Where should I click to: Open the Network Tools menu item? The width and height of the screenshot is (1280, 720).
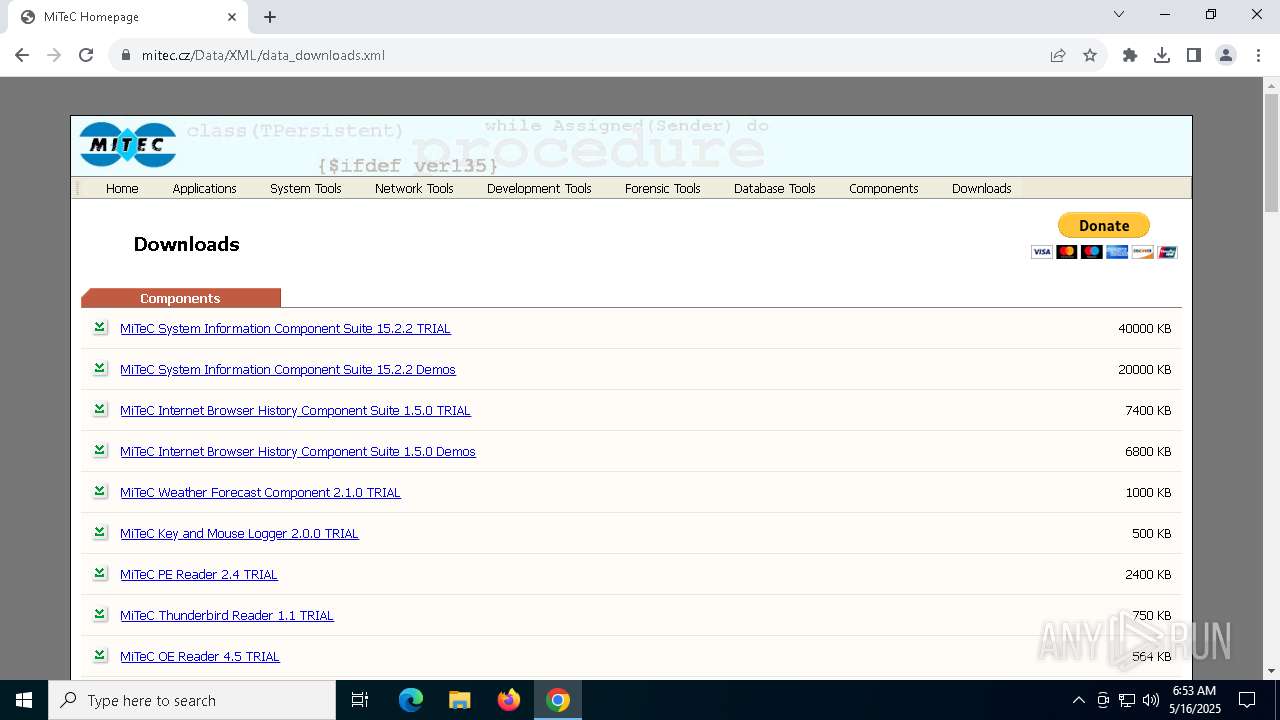pyautogui.click(x=414, y=188)
